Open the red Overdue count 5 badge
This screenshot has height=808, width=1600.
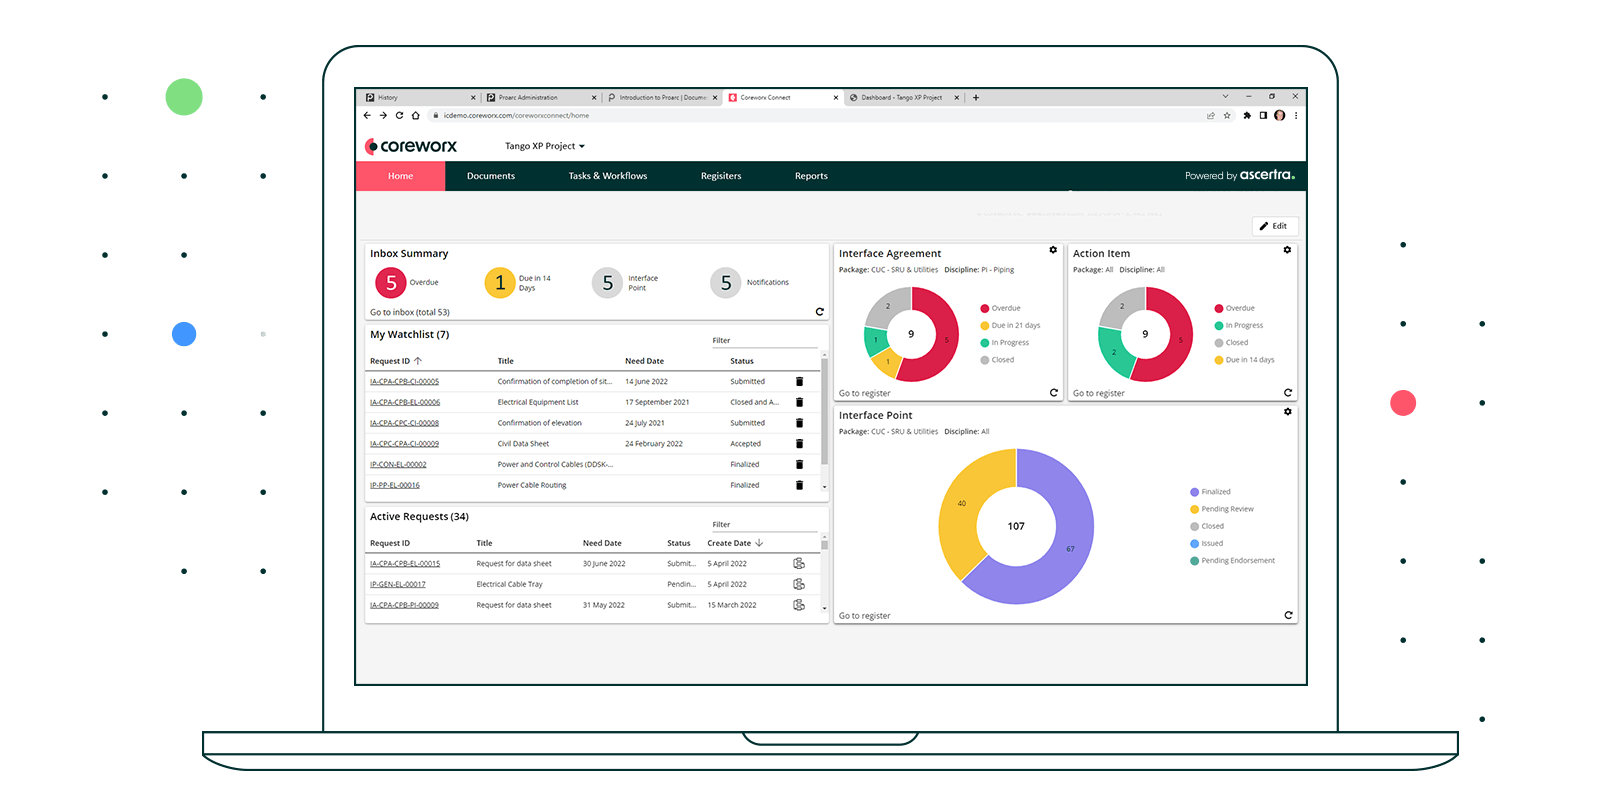[391, 283]
